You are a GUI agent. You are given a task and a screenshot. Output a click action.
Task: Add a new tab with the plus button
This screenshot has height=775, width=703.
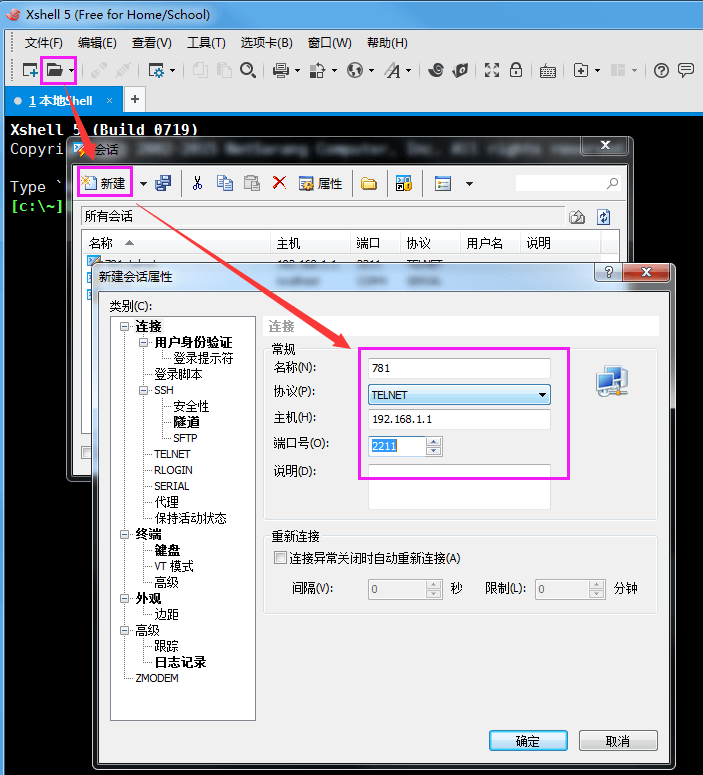coord(134,99)
